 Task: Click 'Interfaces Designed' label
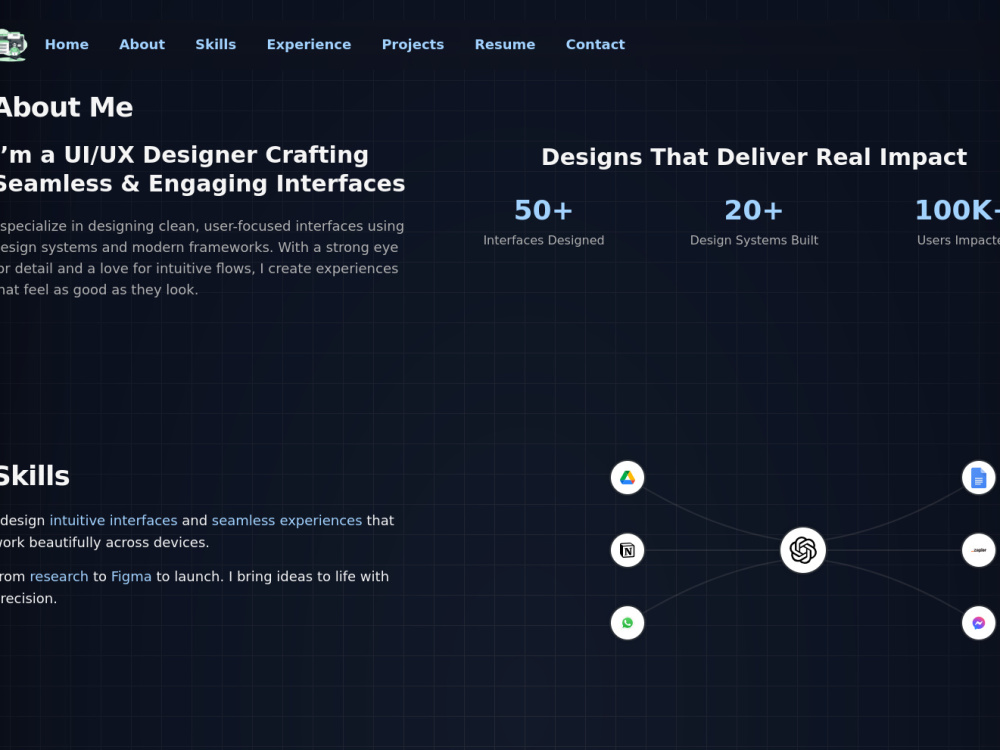click(x=543, y=240)
